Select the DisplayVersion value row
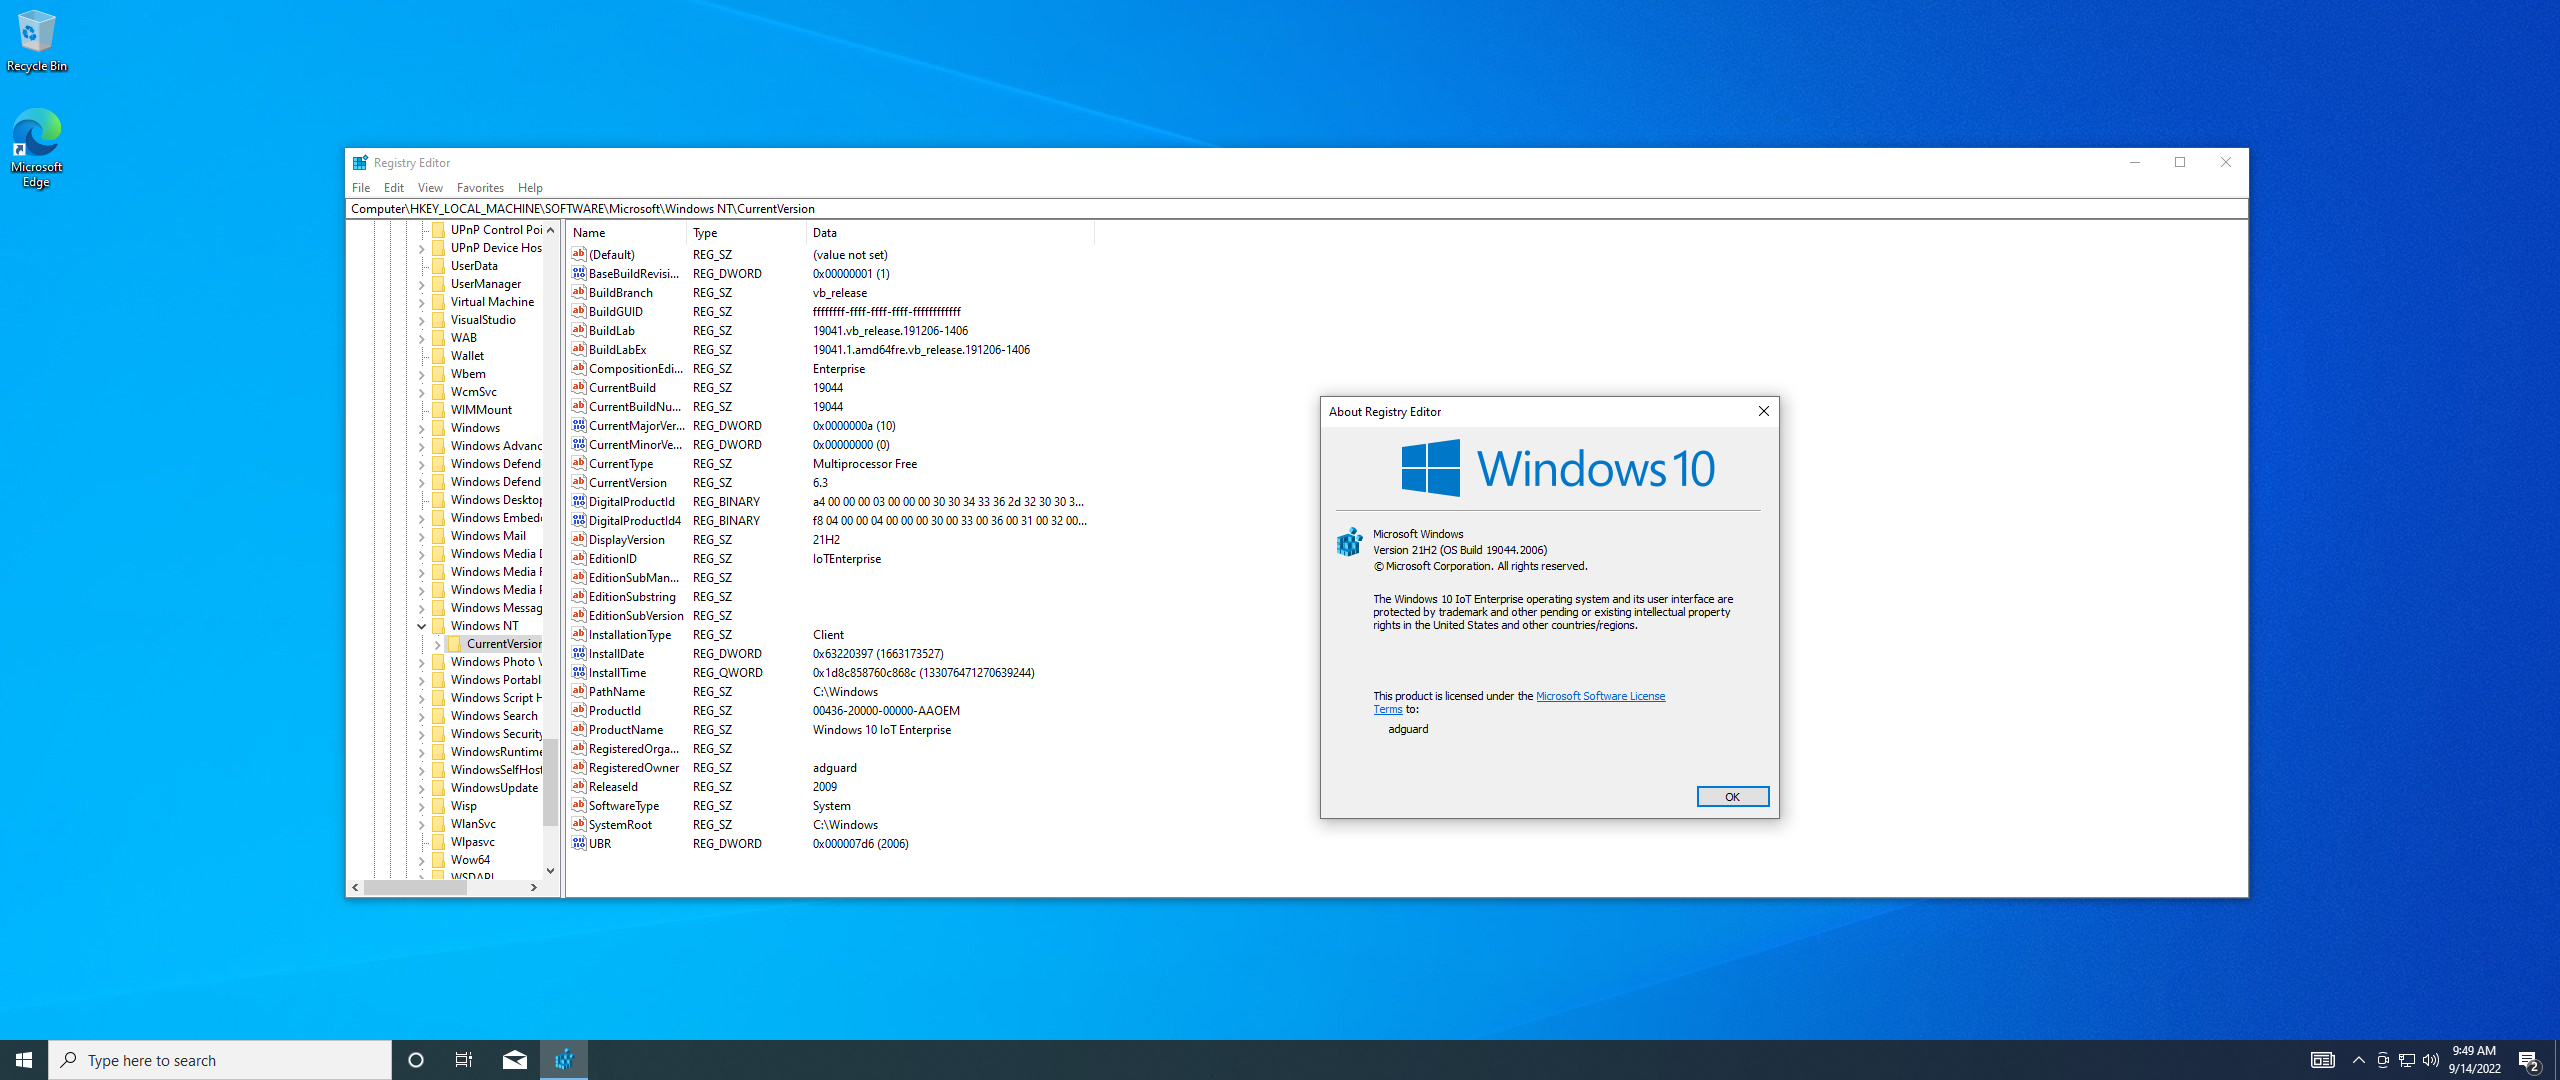 830,539
